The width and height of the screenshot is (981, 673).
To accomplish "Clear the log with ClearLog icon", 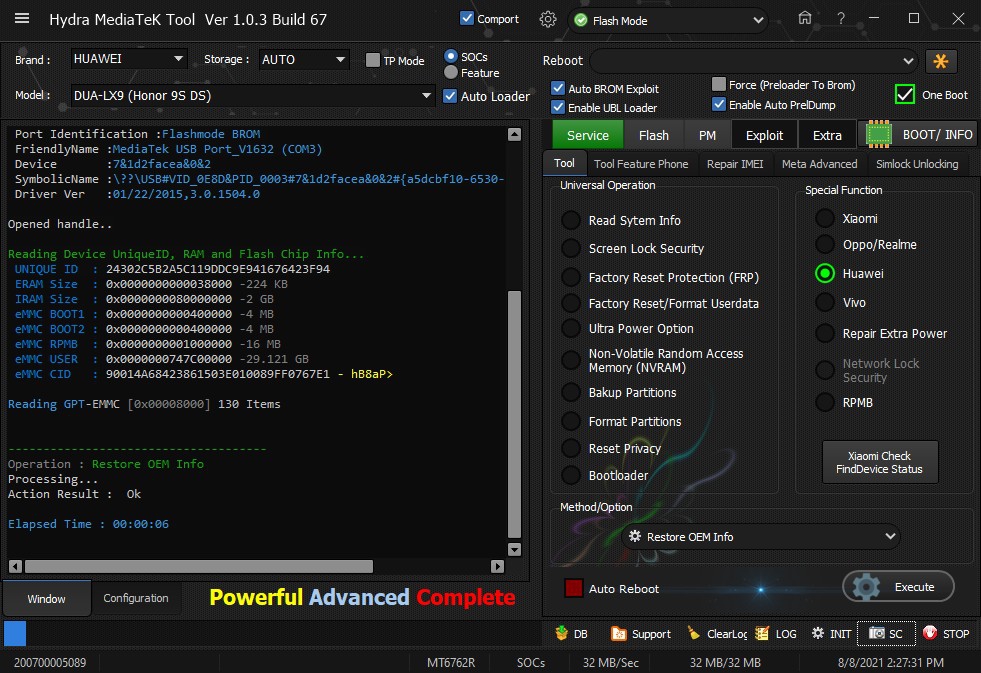I will (x=694, y=633).
